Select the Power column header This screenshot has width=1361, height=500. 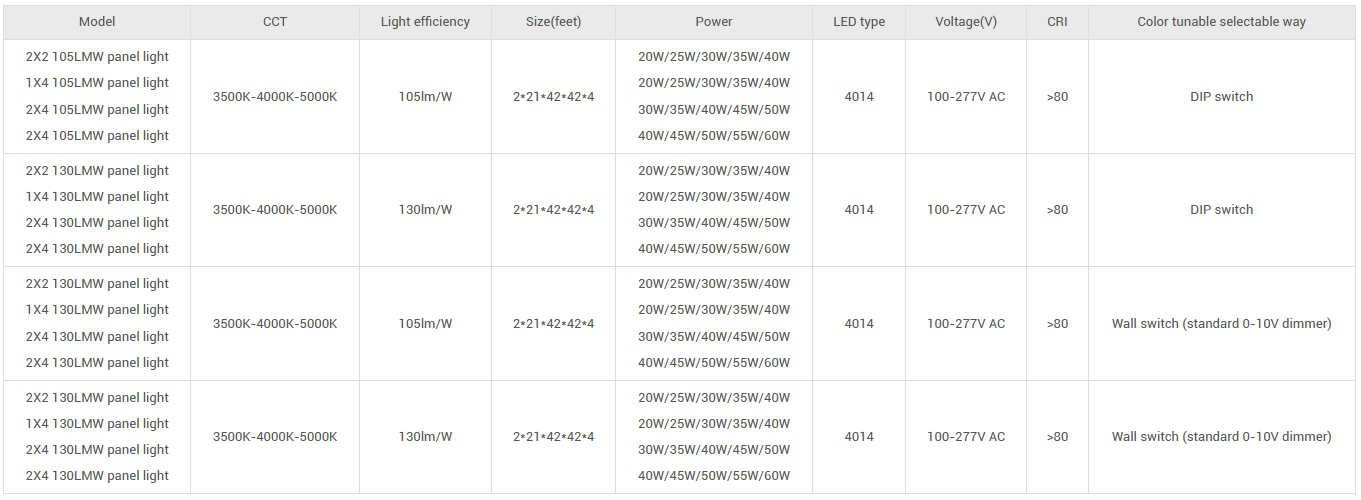(714, 22)
